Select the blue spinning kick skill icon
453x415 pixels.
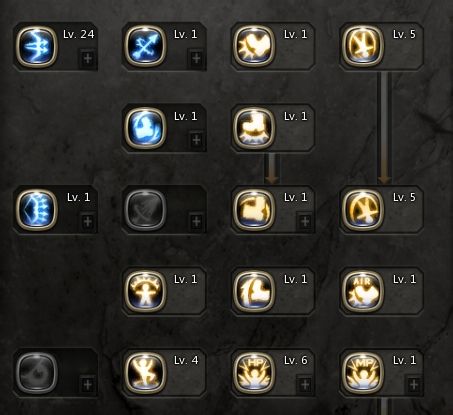145,128
